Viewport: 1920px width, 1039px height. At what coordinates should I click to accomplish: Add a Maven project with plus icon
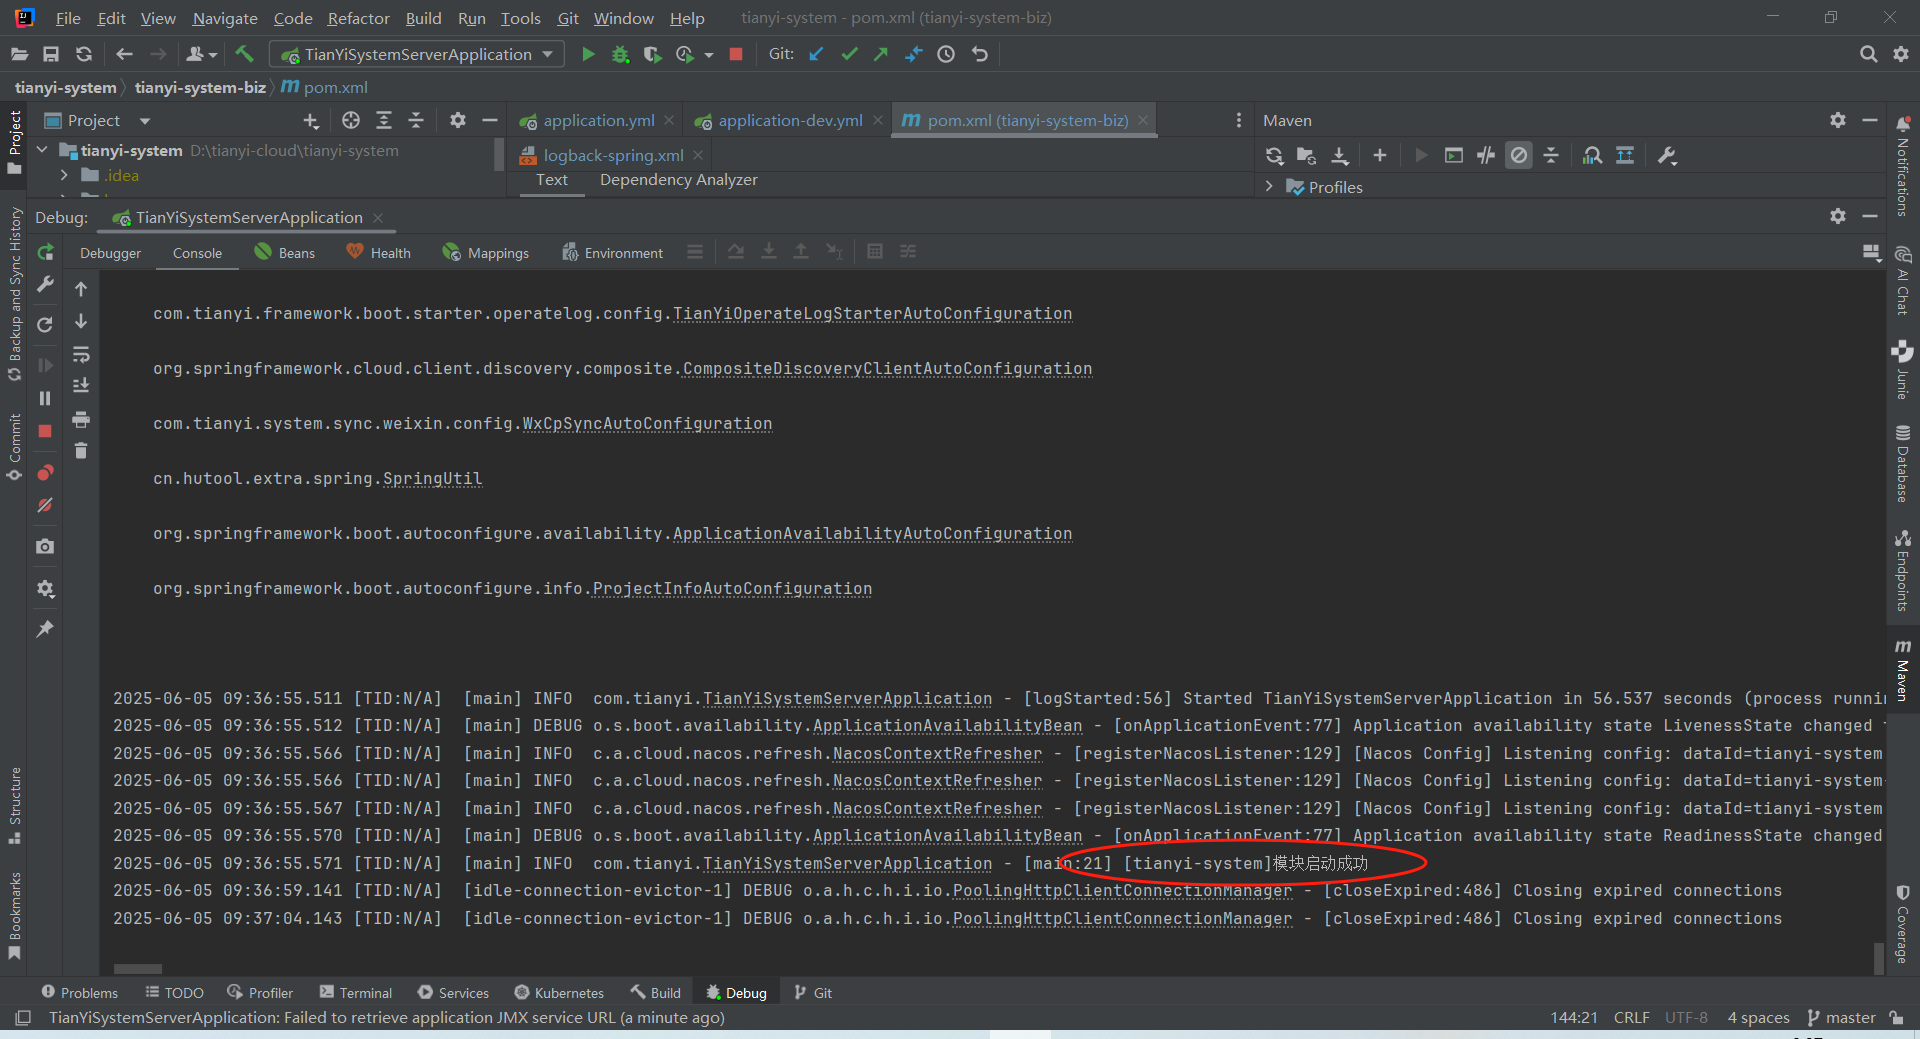pos(1380,155)
